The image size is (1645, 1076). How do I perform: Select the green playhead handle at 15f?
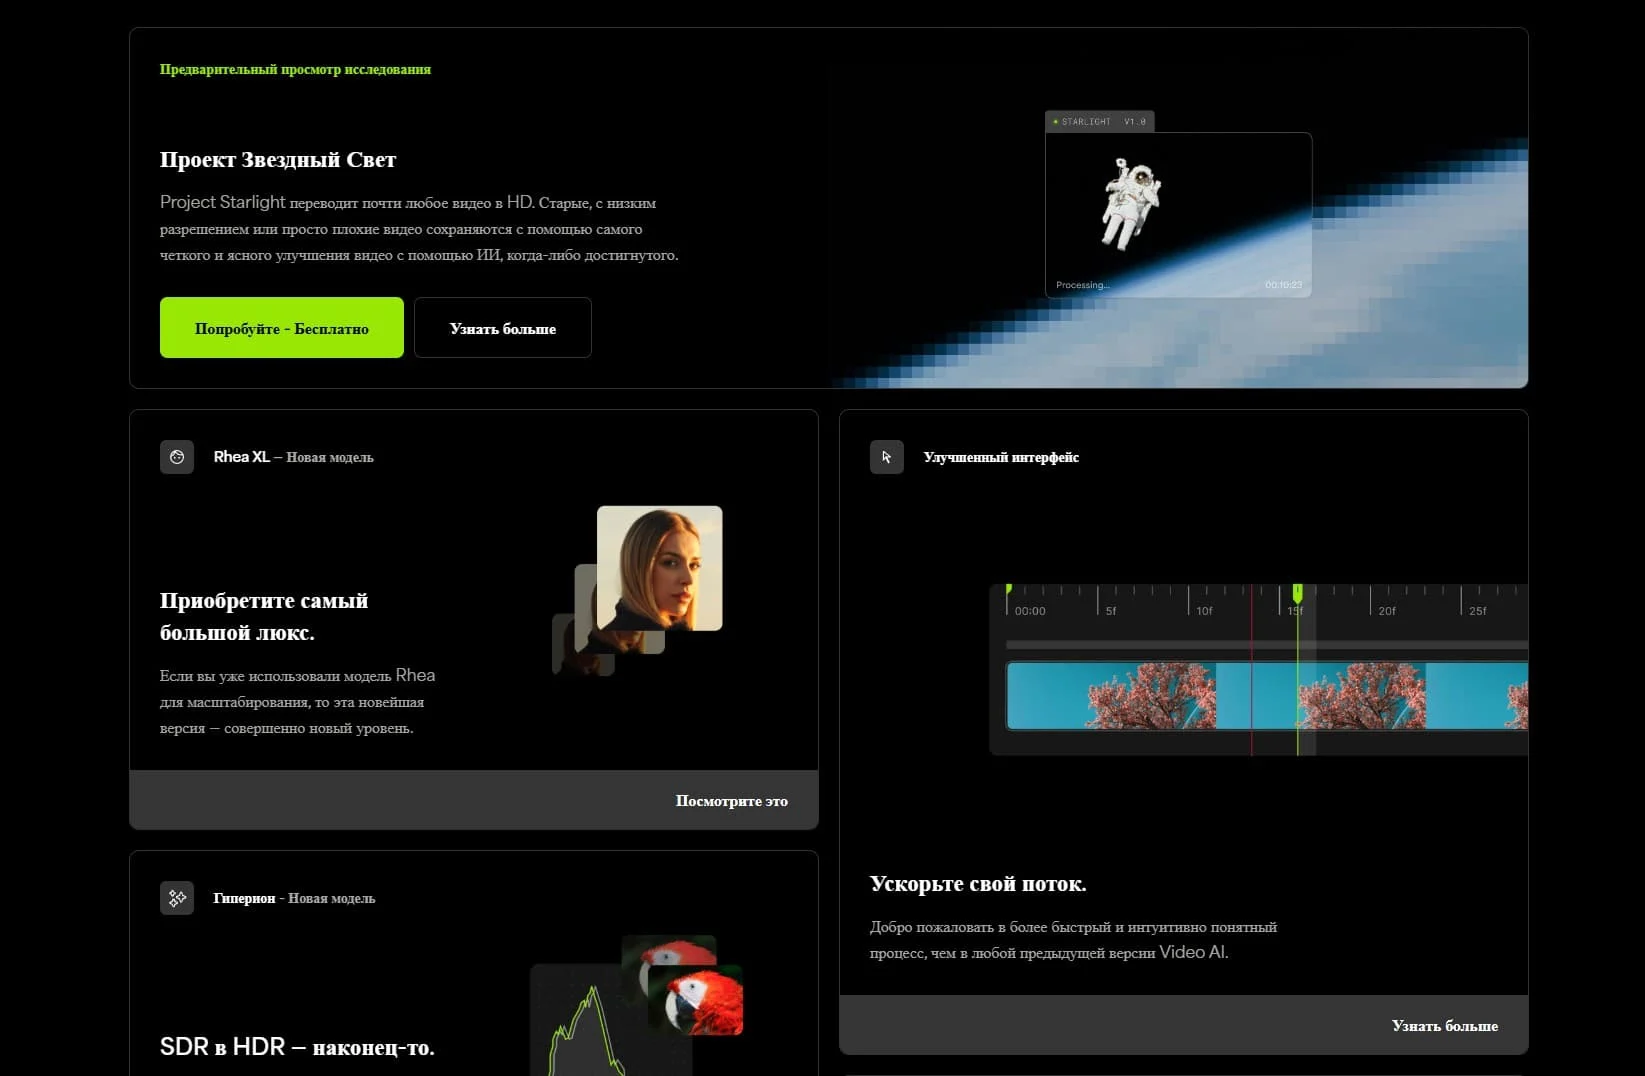[1297, 592]
